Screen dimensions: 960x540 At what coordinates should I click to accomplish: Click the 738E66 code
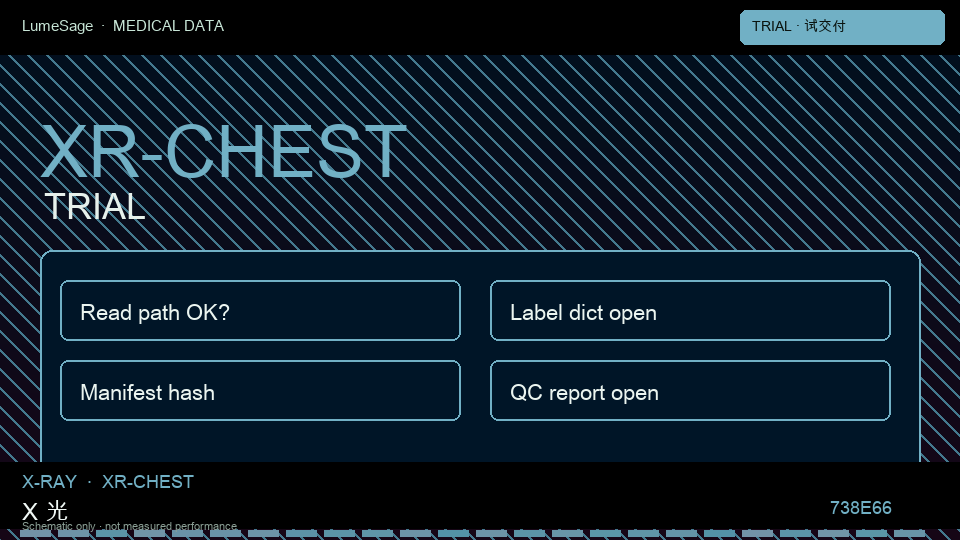point(860,508)
